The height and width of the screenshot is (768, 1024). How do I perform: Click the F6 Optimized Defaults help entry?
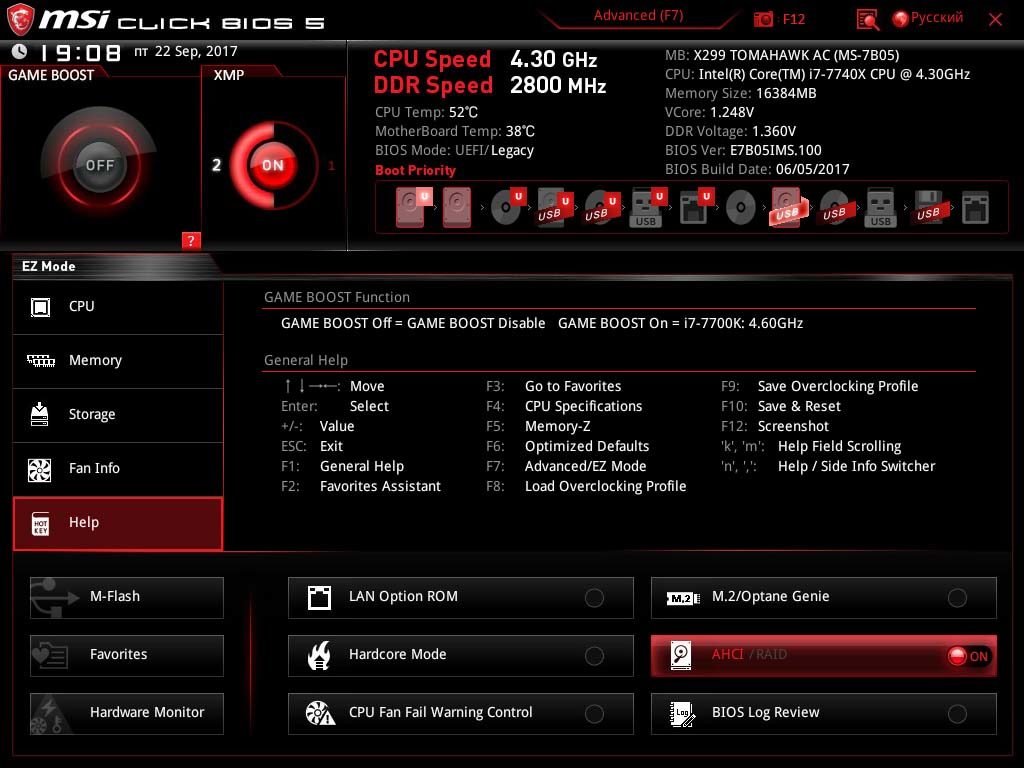[x=568, y=446]
